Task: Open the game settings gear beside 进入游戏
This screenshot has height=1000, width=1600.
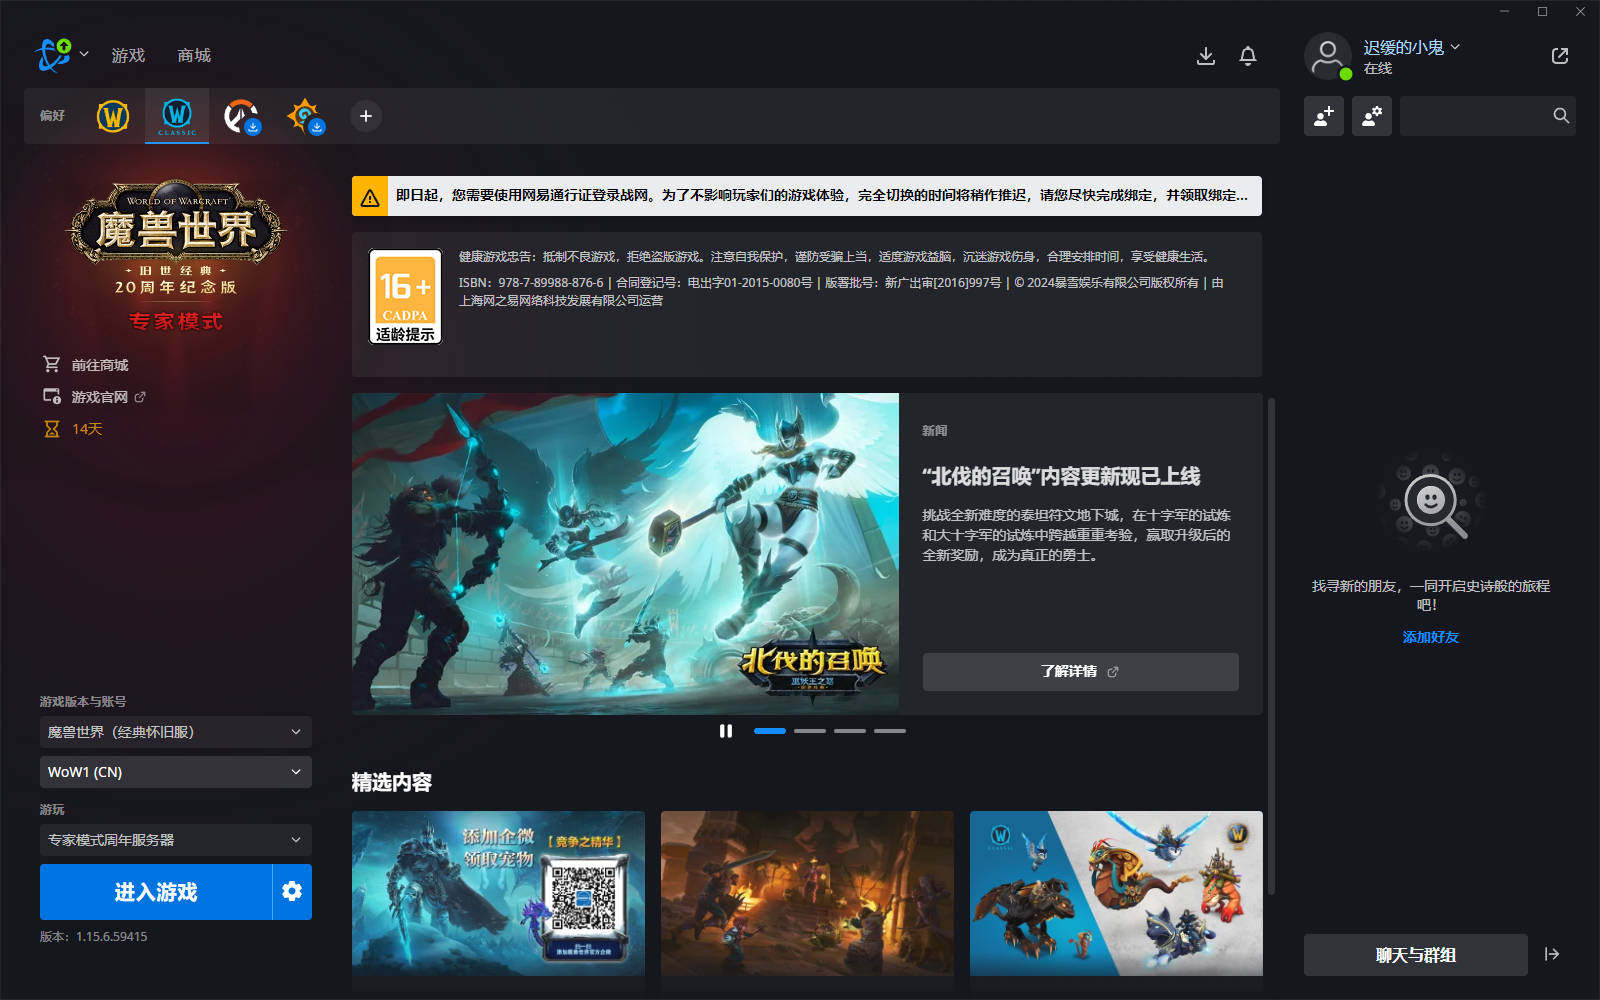Action: click(x=291, y=892)
